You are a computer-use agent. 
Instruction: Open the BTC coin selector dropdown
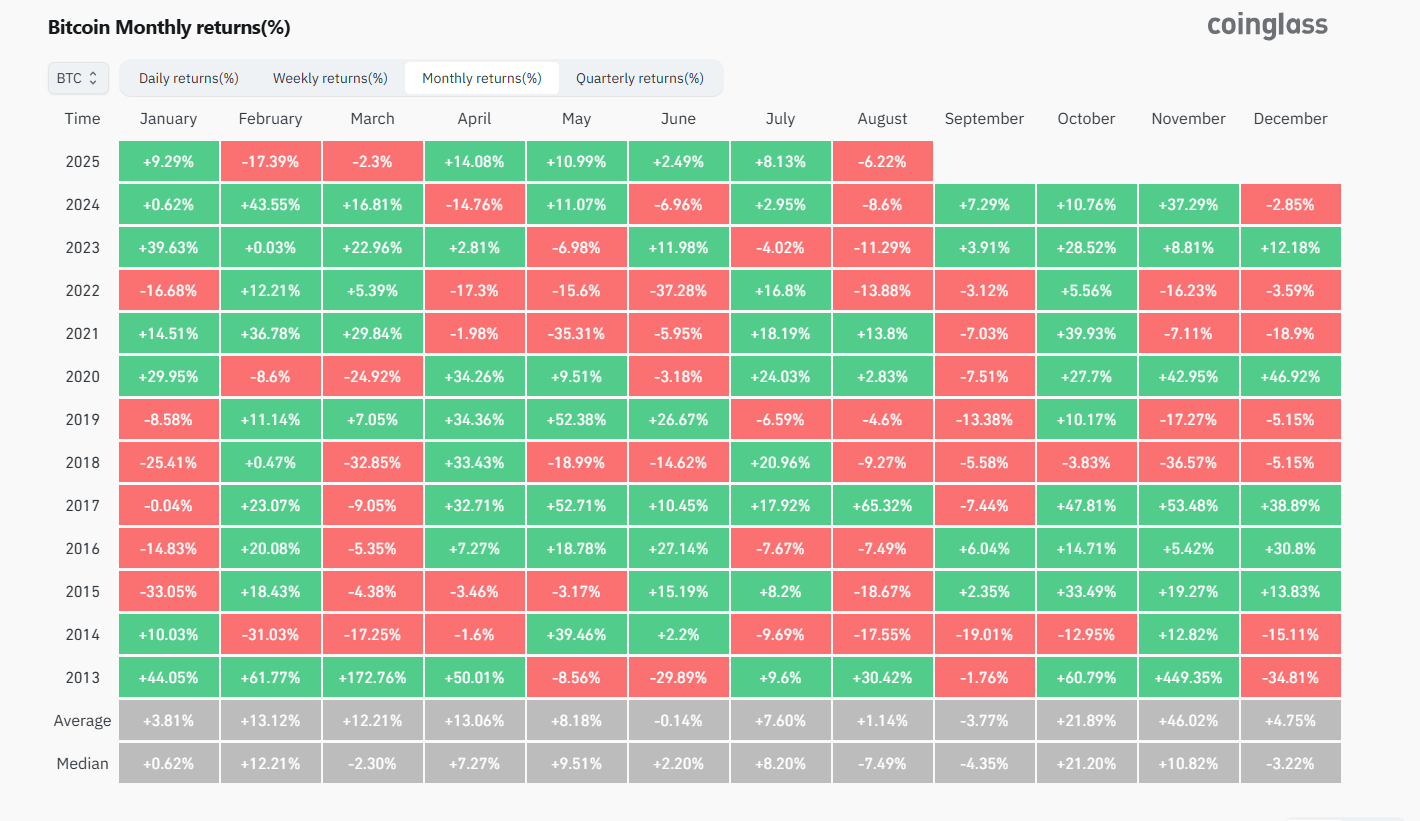click(78, 78)
